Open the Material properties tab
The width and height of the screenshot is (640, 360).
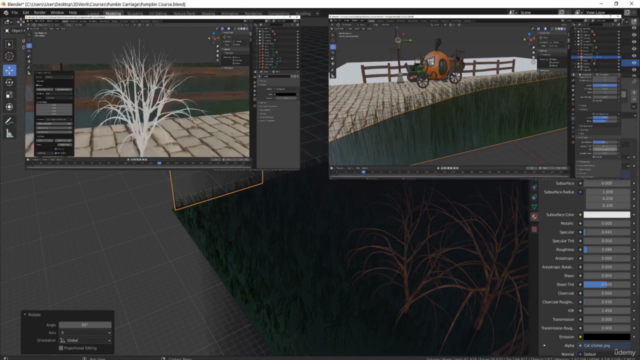click(534, 217)
